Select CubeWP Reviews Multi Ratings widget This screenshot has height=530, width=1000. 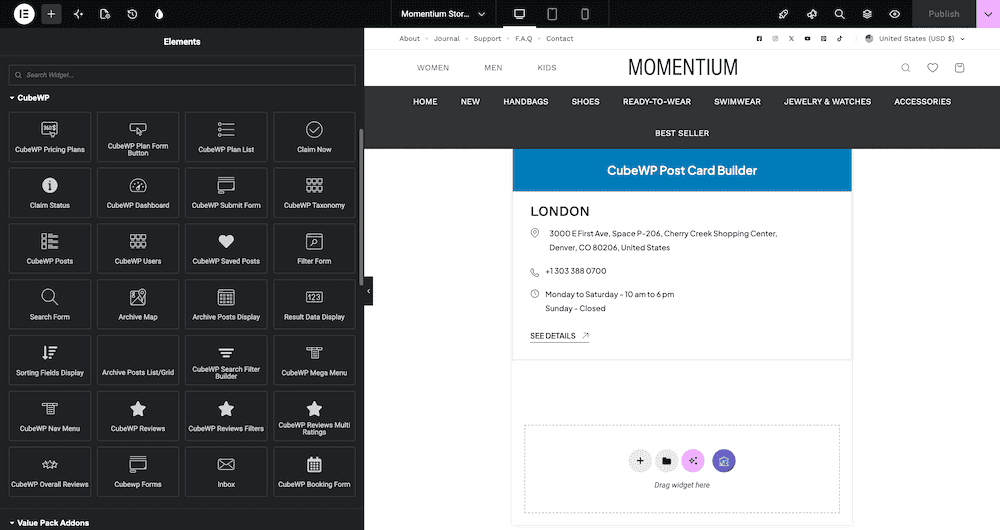(314, 416)
